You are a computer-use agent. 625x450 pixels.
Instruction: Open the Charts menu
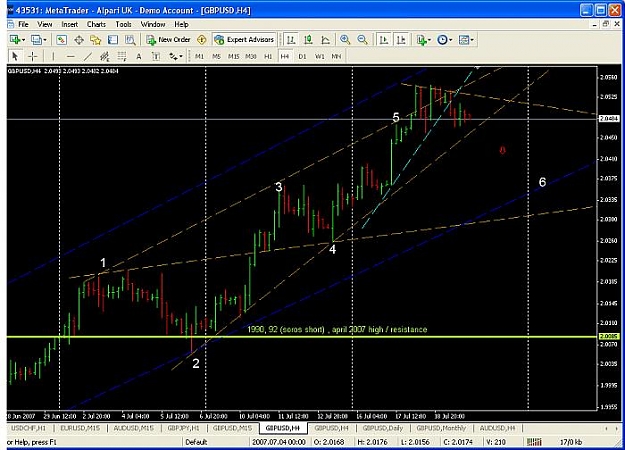pos(96,24)
